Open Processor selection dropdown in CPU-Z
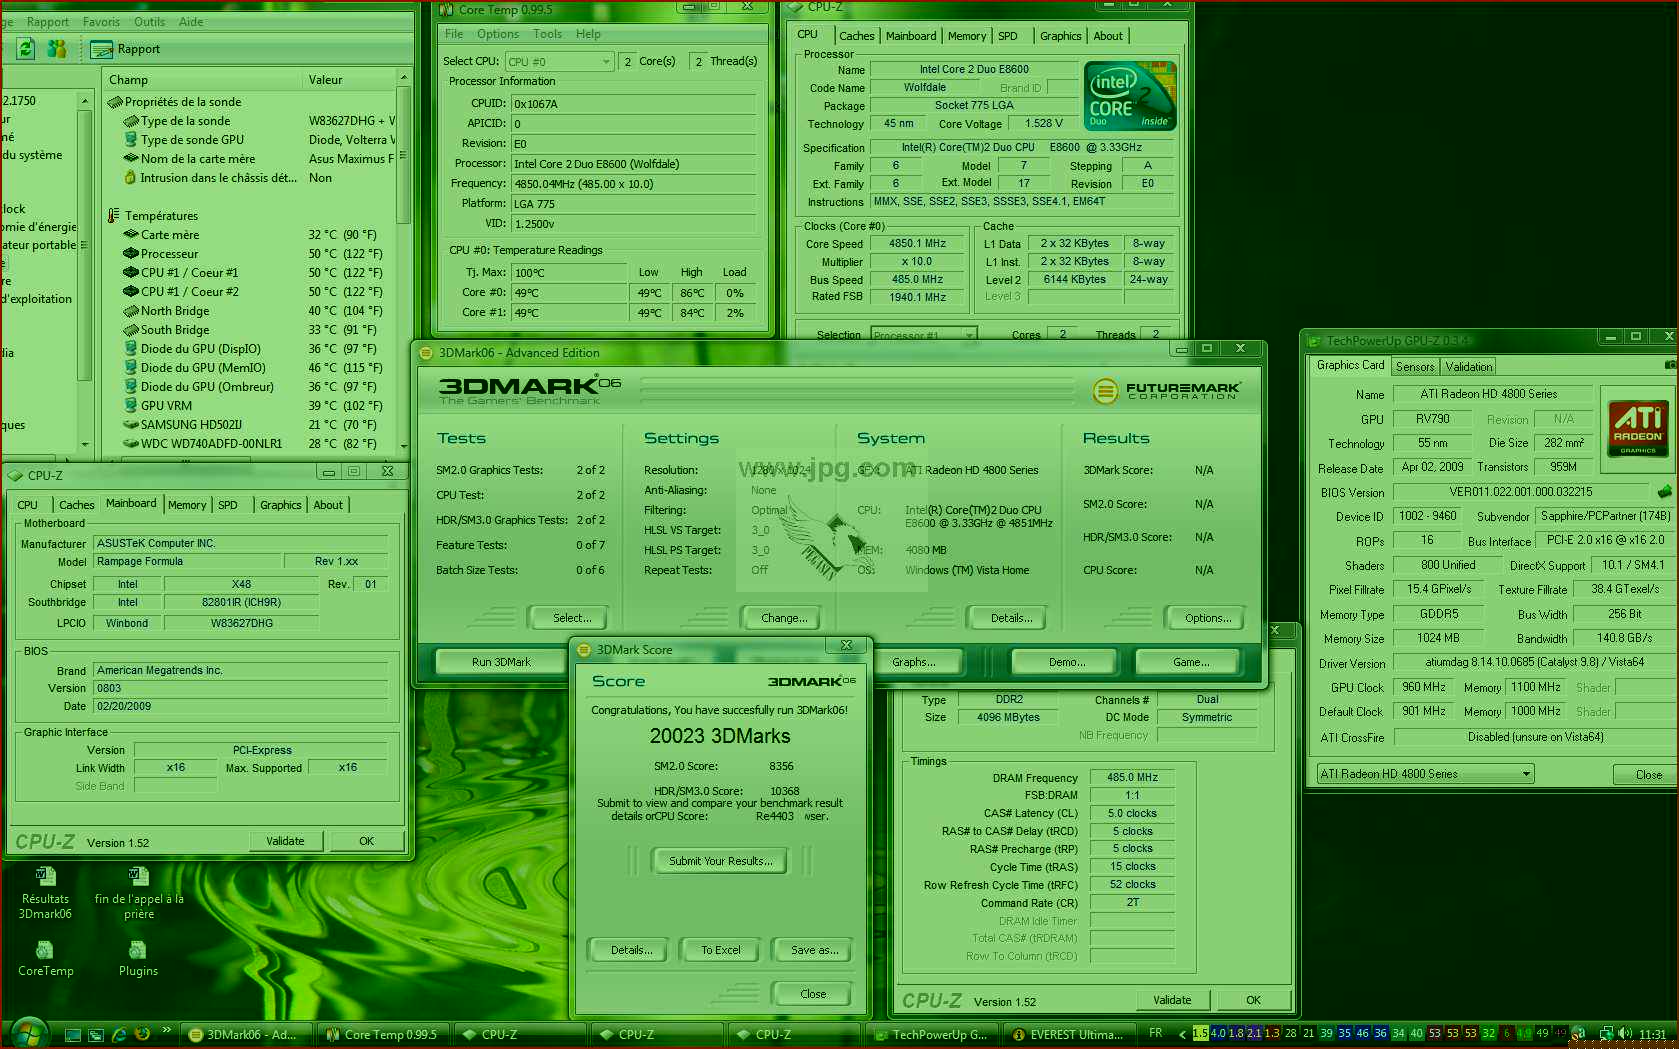 924,335
